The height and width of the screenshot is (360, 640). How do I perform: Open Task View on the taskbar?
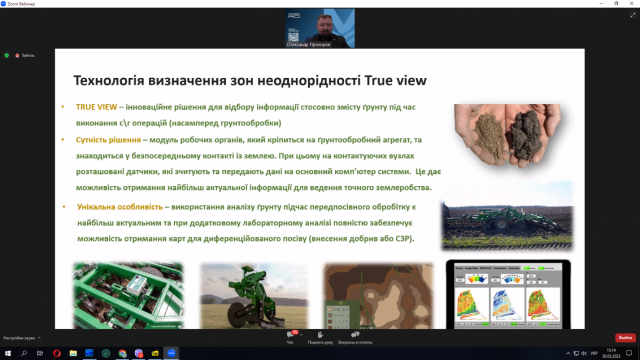coord(40,353)
